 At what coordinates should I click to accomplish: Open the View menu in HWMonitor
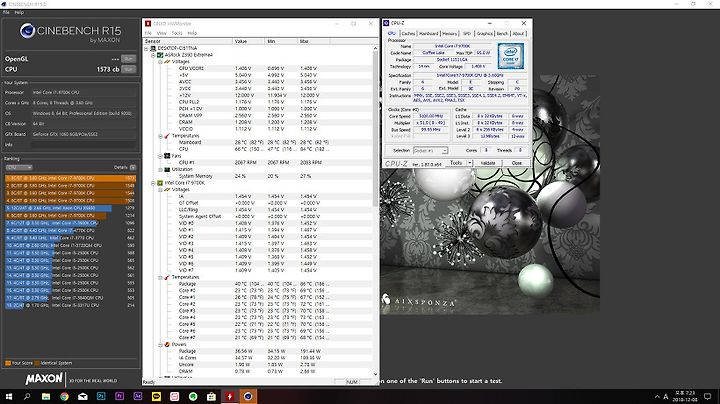[x=162, y=33]
